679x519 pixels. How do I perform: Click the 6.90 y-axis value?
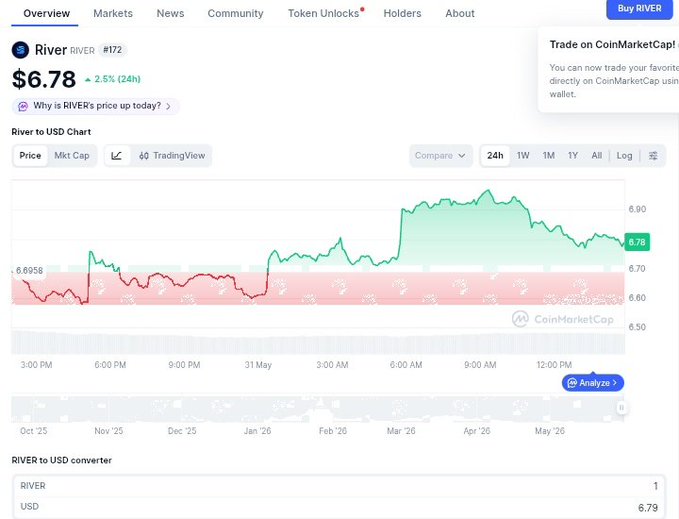[637, 209]
